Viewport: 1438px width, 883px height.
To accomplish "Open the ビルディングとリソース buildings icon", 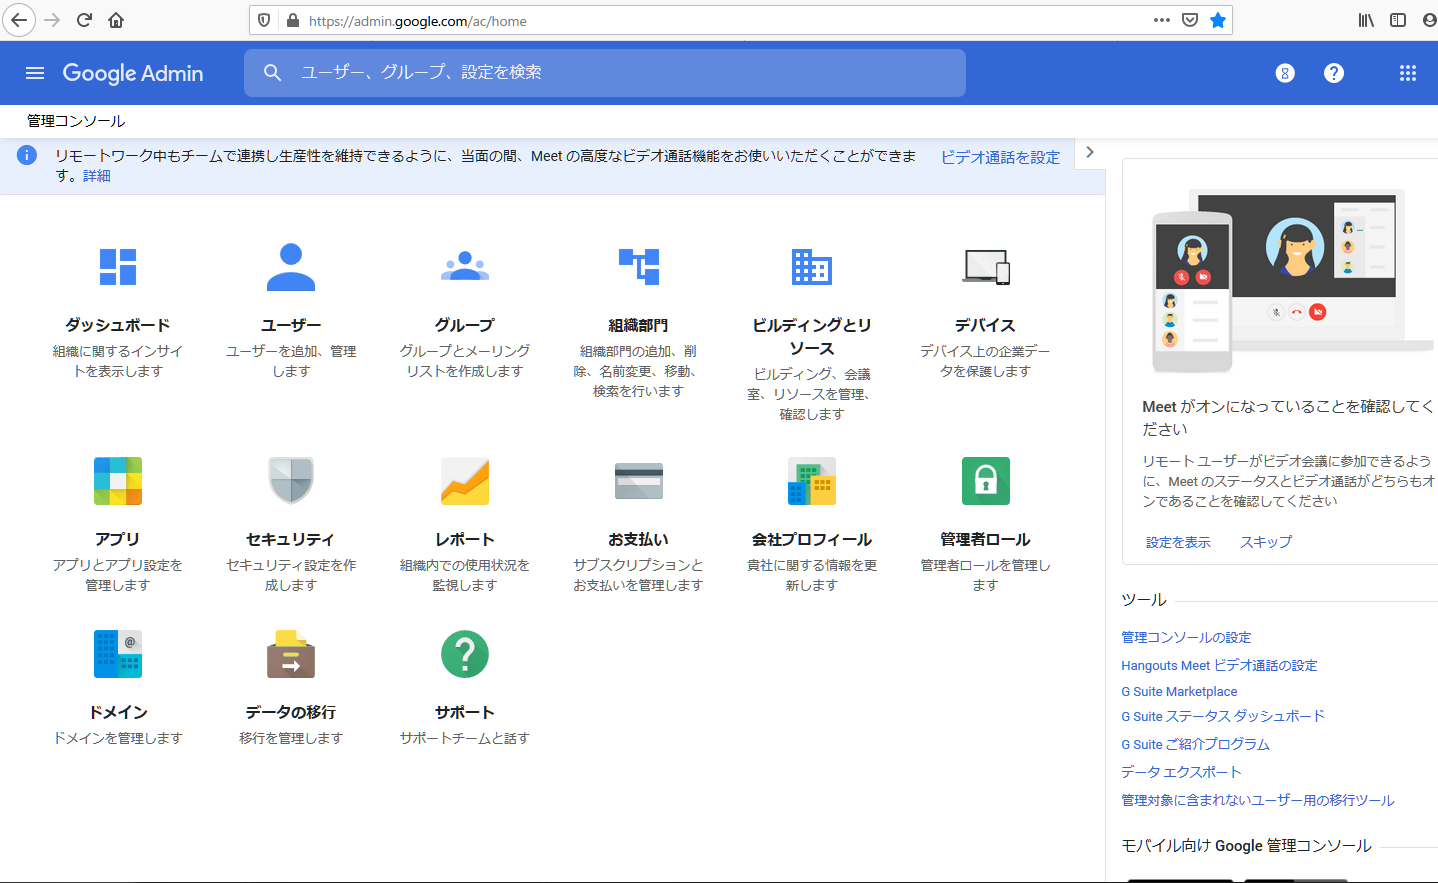I will (x=812, y=267).
